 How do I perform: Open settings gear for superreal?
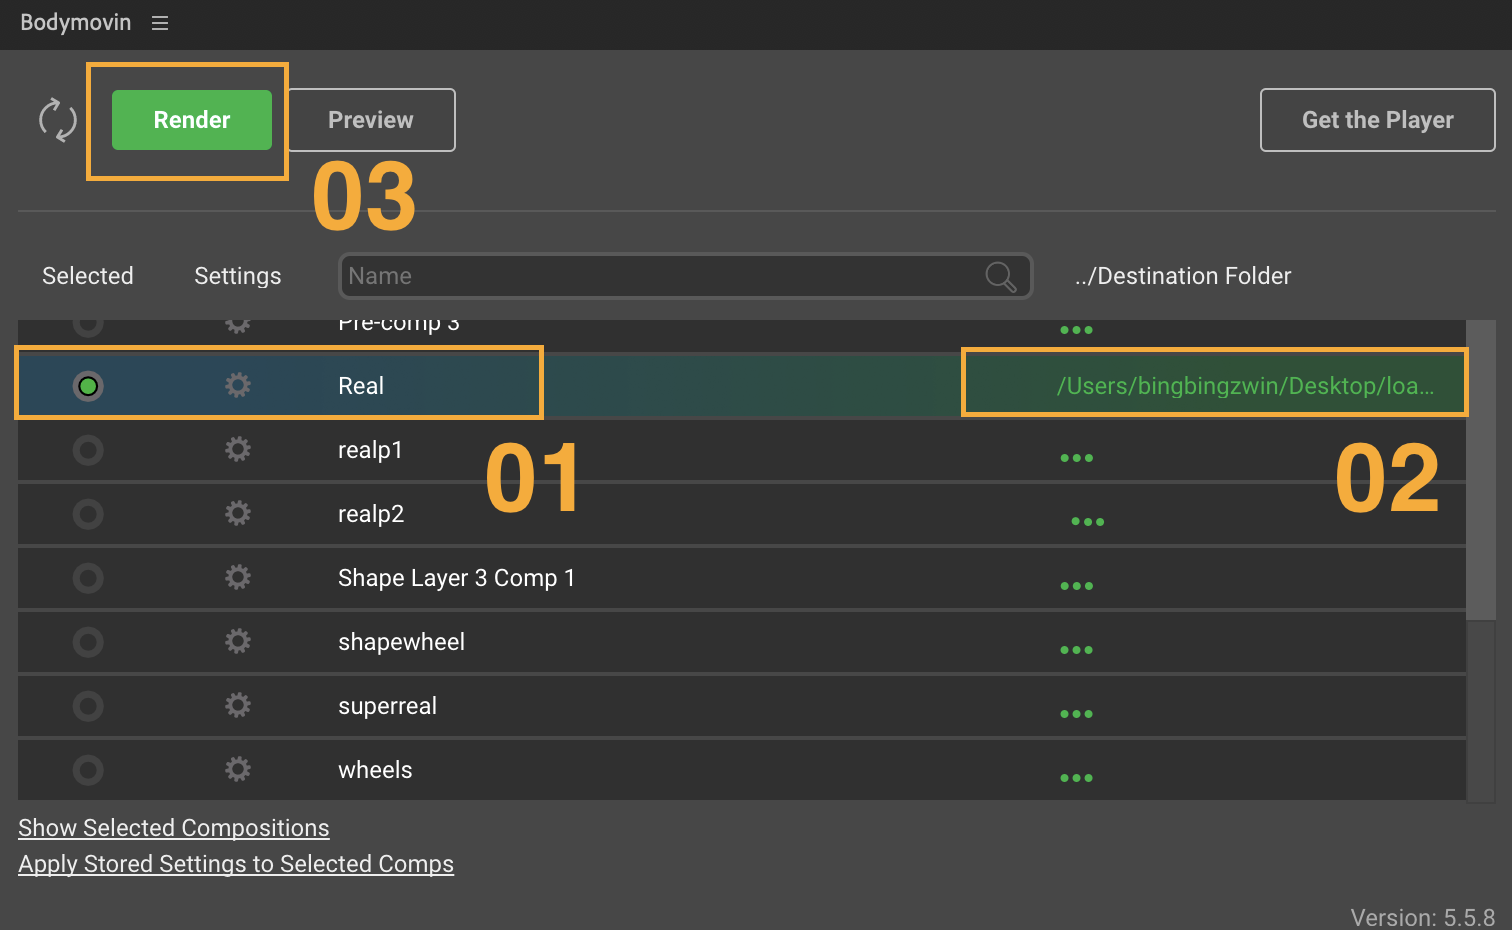point(237,705)
